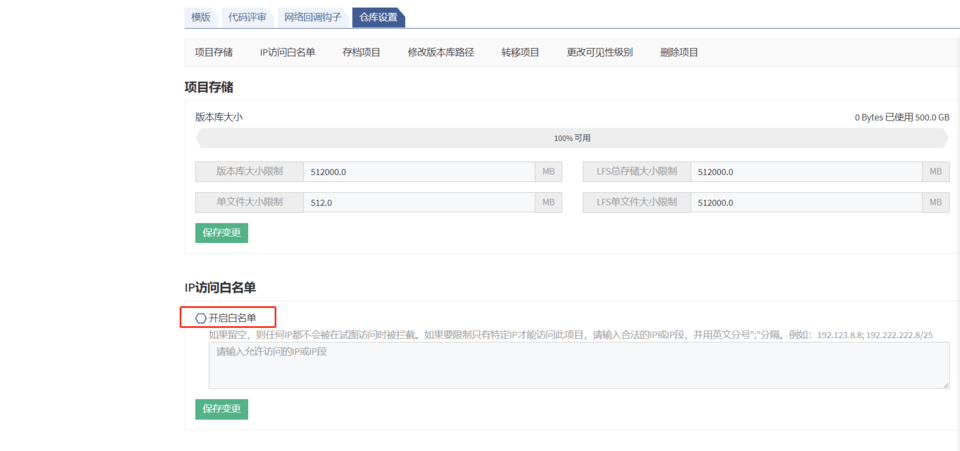This screenshot has width=960, height=451.
Task: Focus the 版本库大小限制 input field
Action: click(x=420, y=172)
